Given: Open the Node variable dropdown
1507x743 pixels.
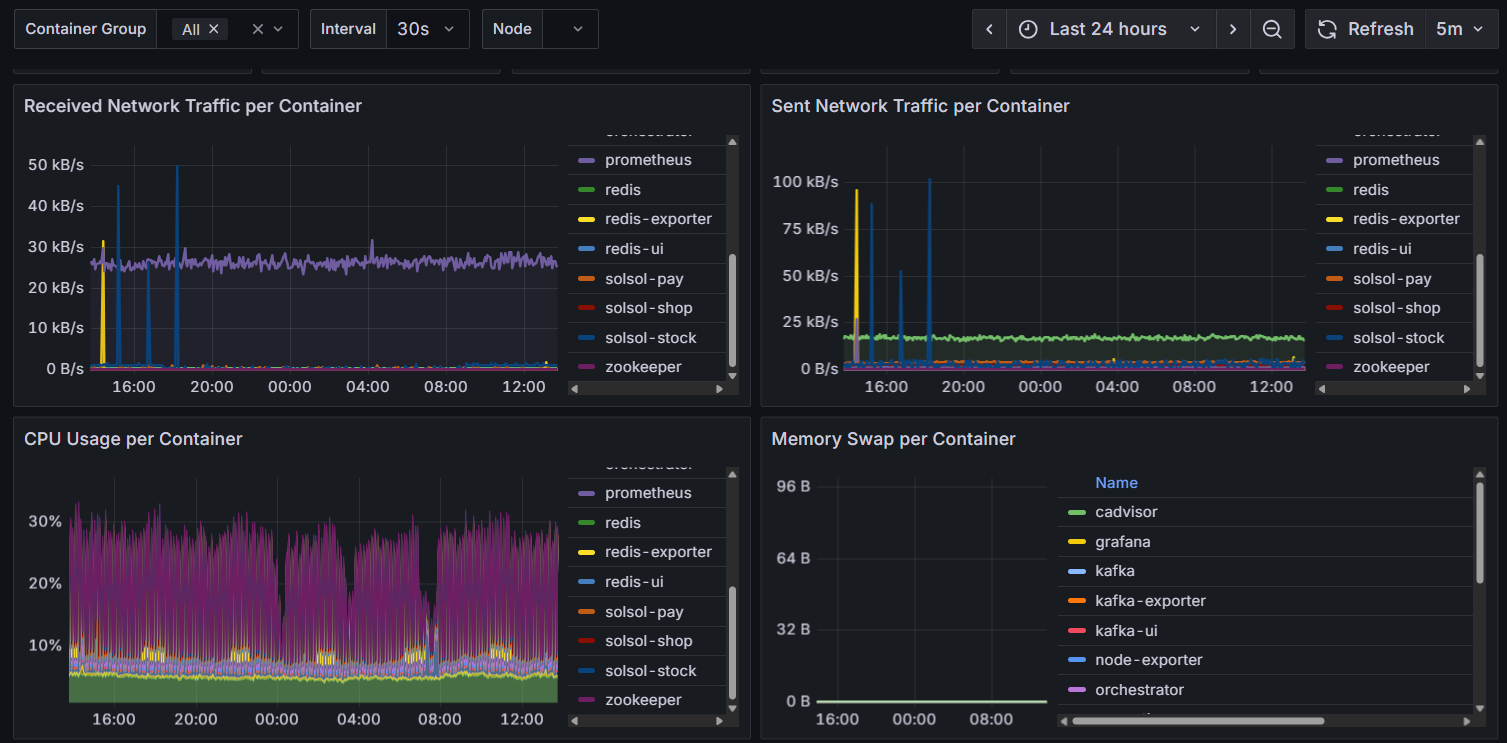Looking at the screenshot, I should point(570,29).
